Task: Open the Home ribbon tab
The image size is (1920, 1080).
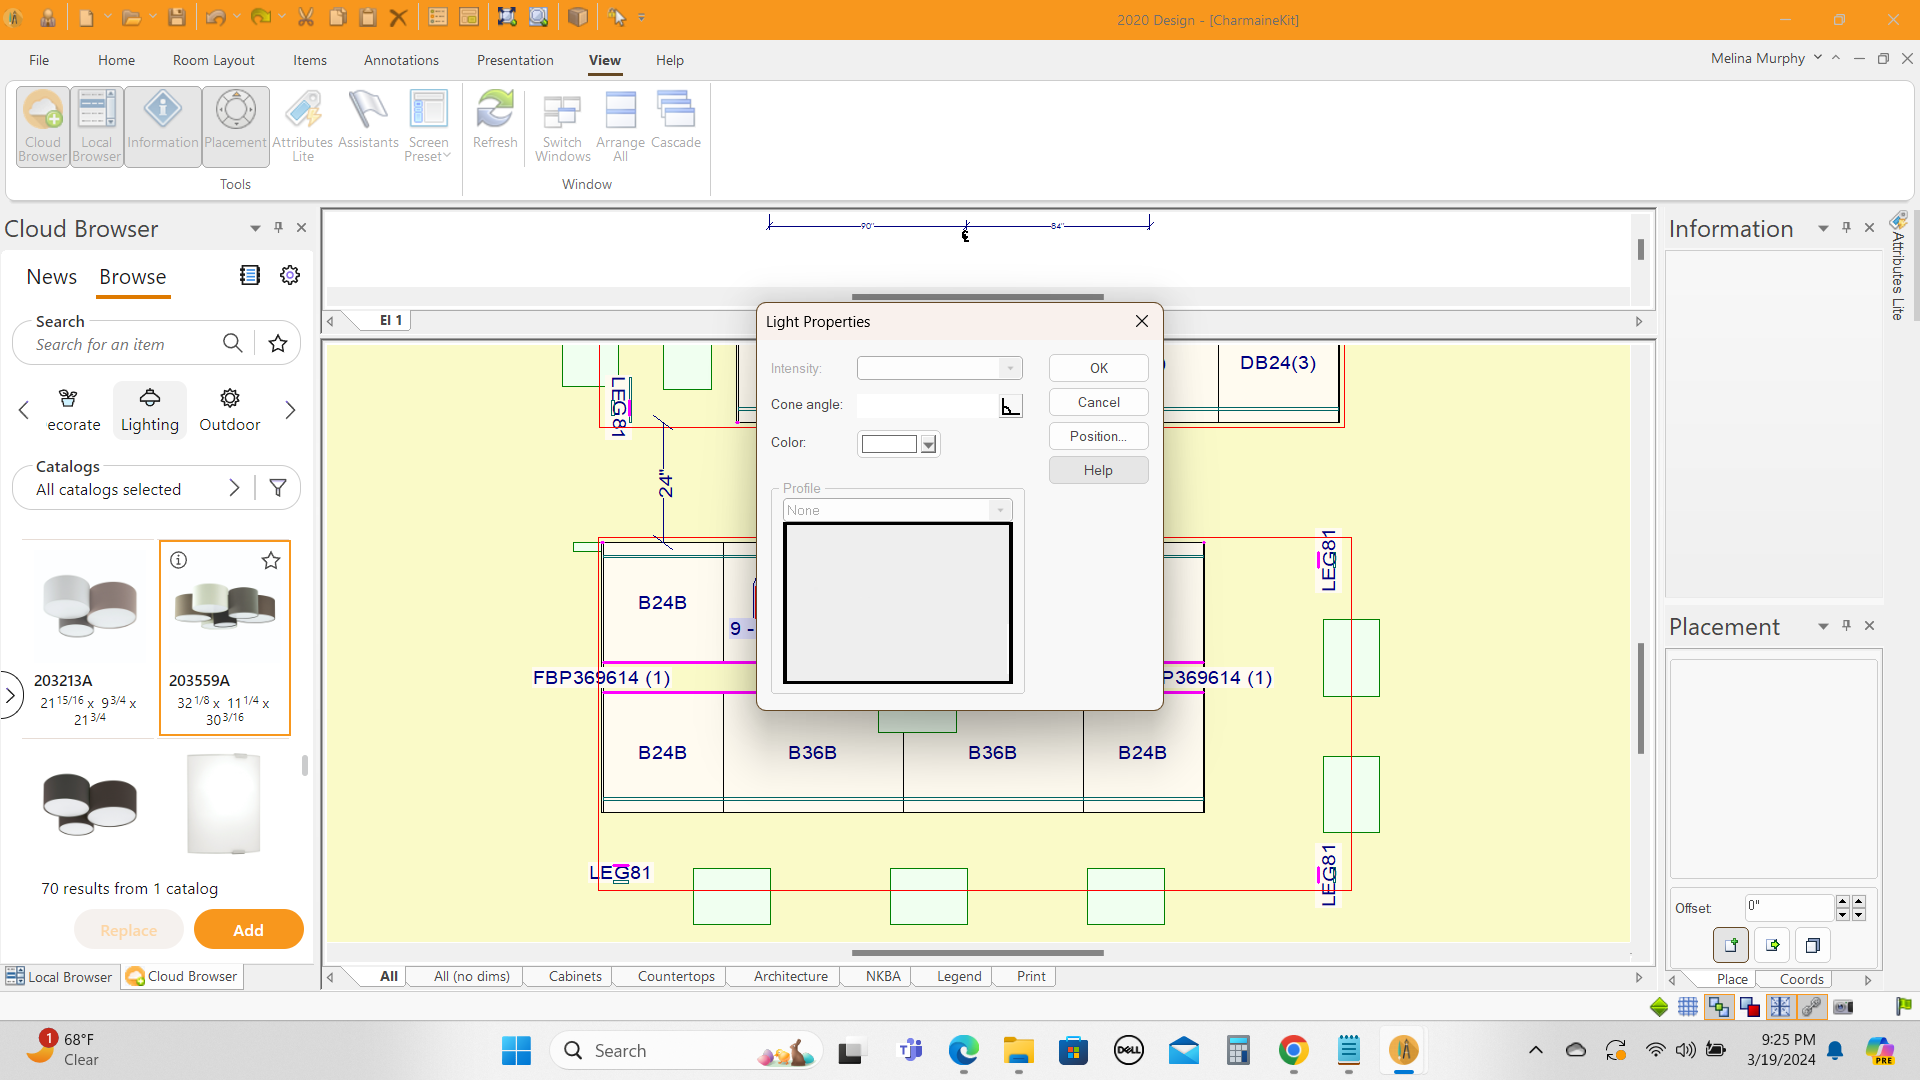Action: point(116,60)
